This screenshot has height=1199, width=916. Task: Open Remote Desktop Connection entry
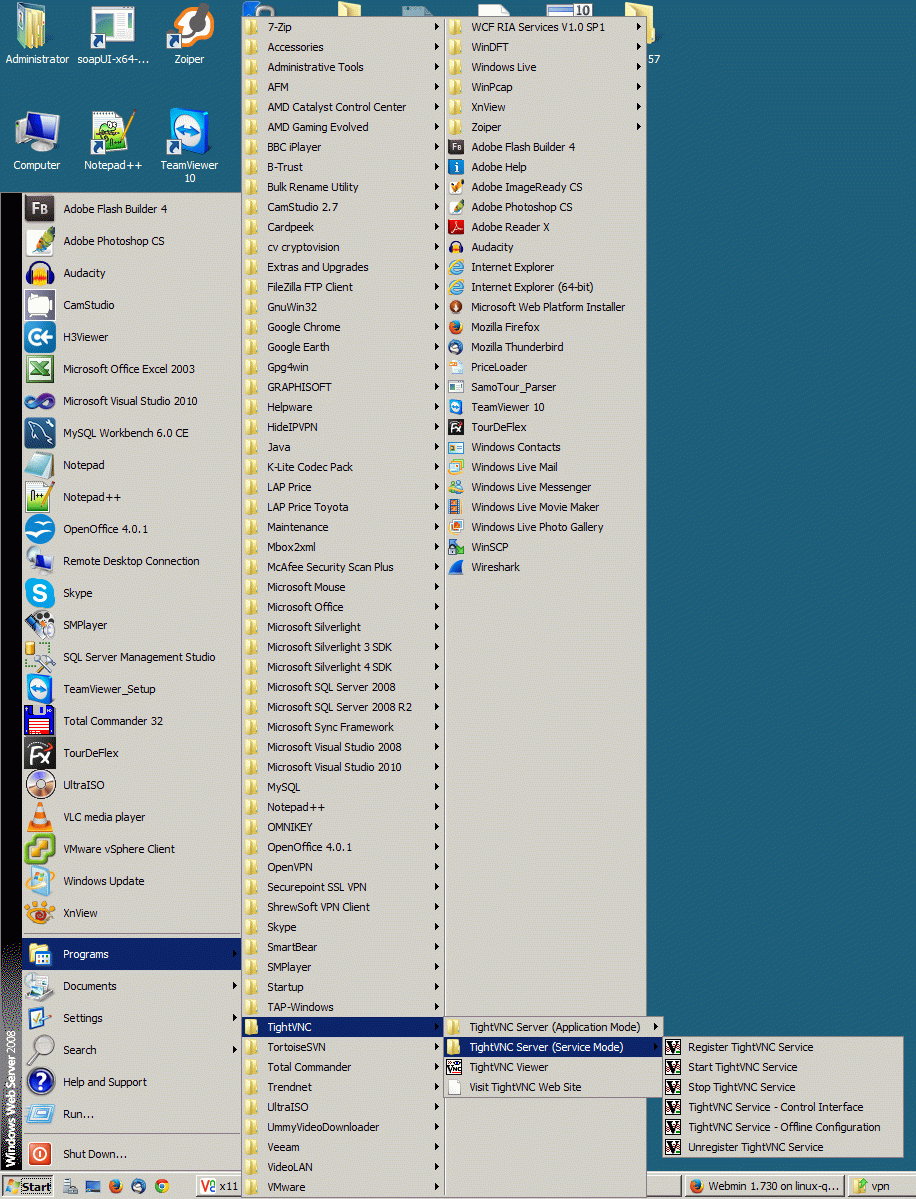coord(132,561)
